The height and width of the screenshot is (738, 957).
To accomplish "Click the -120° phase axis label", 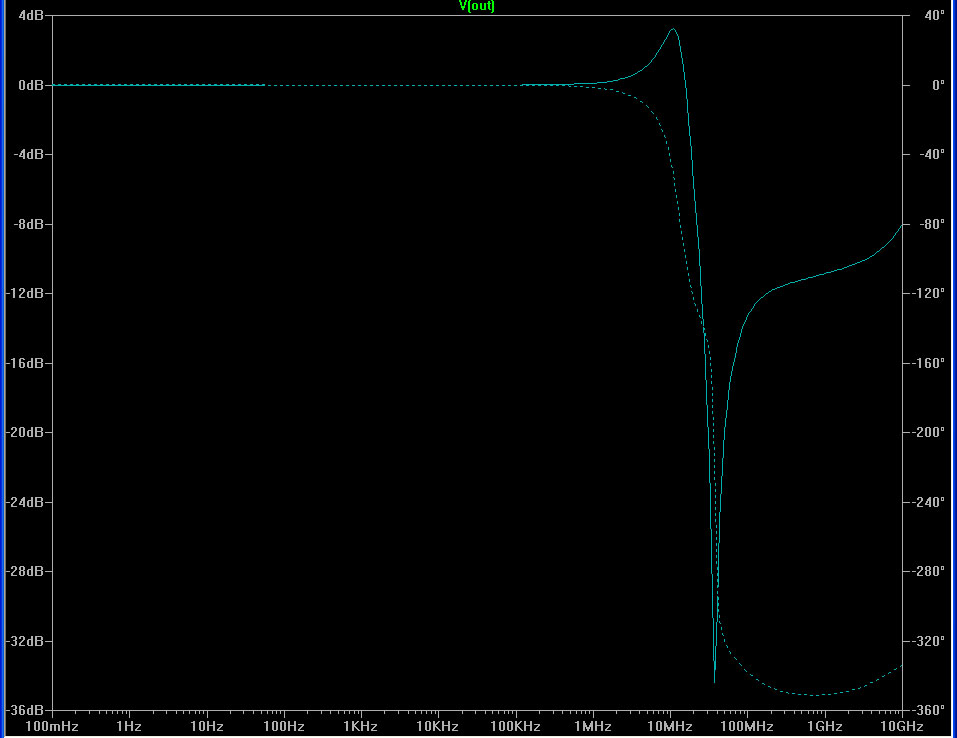I will pyautogui.click(x=928, y=294).
